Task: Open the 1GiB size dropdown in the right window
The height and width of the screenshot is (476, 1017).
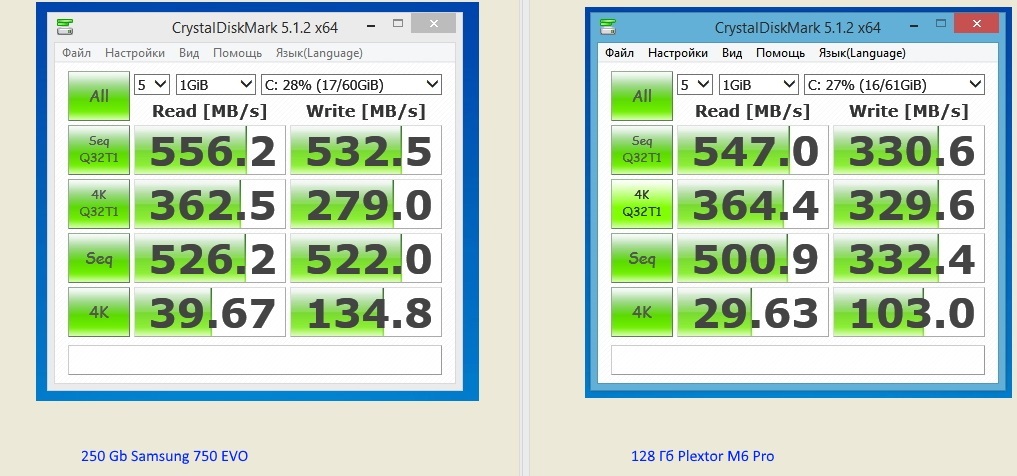Action: click(x=759, y=84)
